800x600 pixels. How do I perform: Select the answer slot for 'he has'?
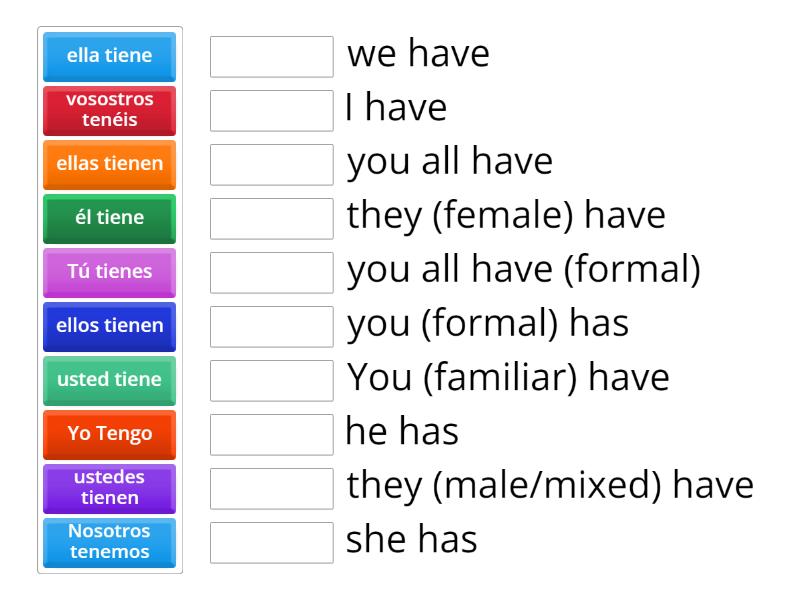point(272,435)
